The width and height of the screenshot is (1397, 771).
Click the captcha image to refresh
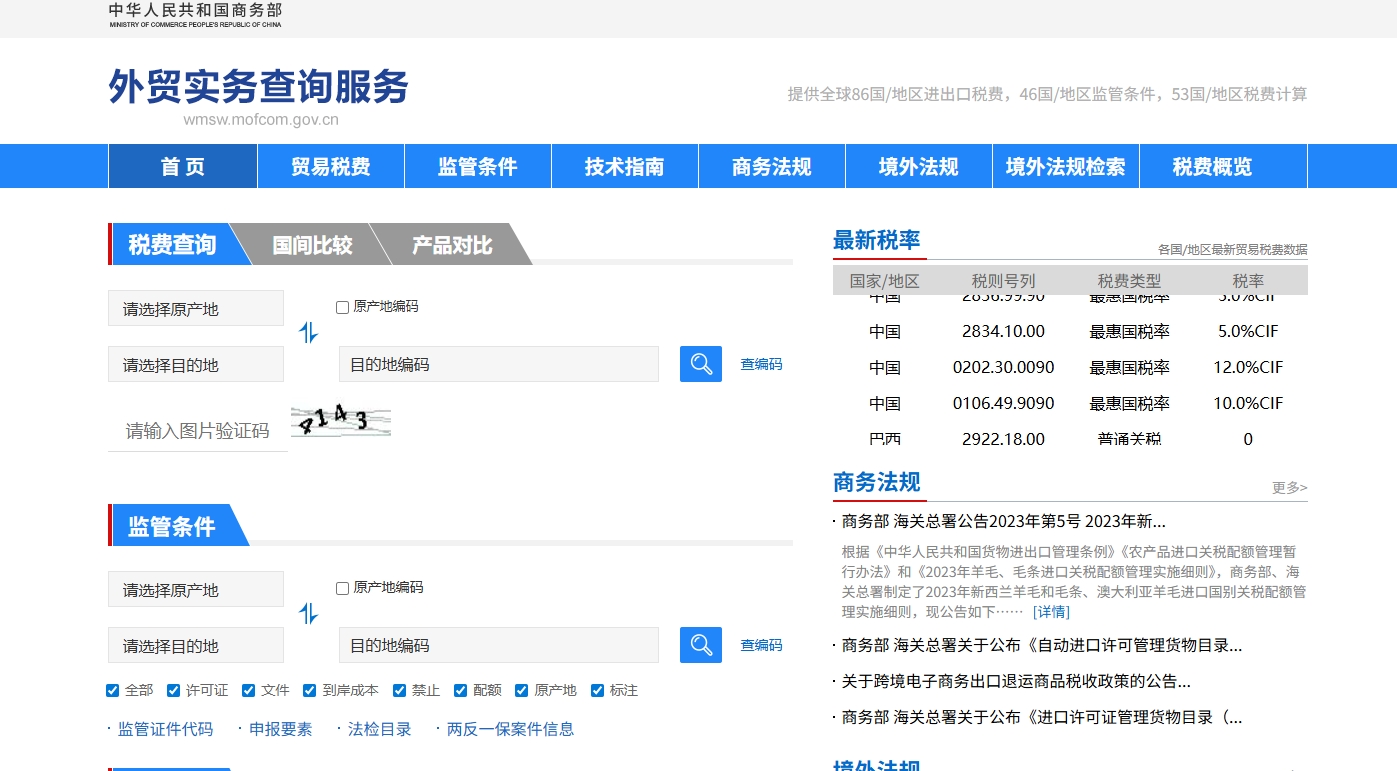(x=340, y=422)
